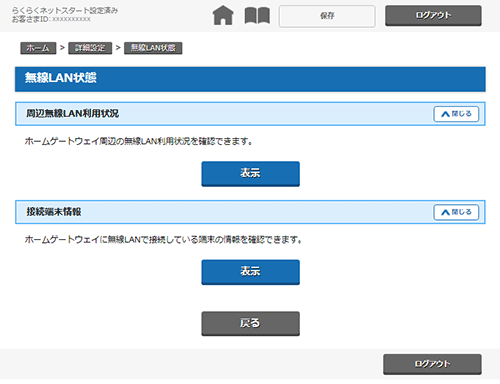Click the bottom ログアウト button
The height and width of the screenshot is (384, 500).
point(432,364)
